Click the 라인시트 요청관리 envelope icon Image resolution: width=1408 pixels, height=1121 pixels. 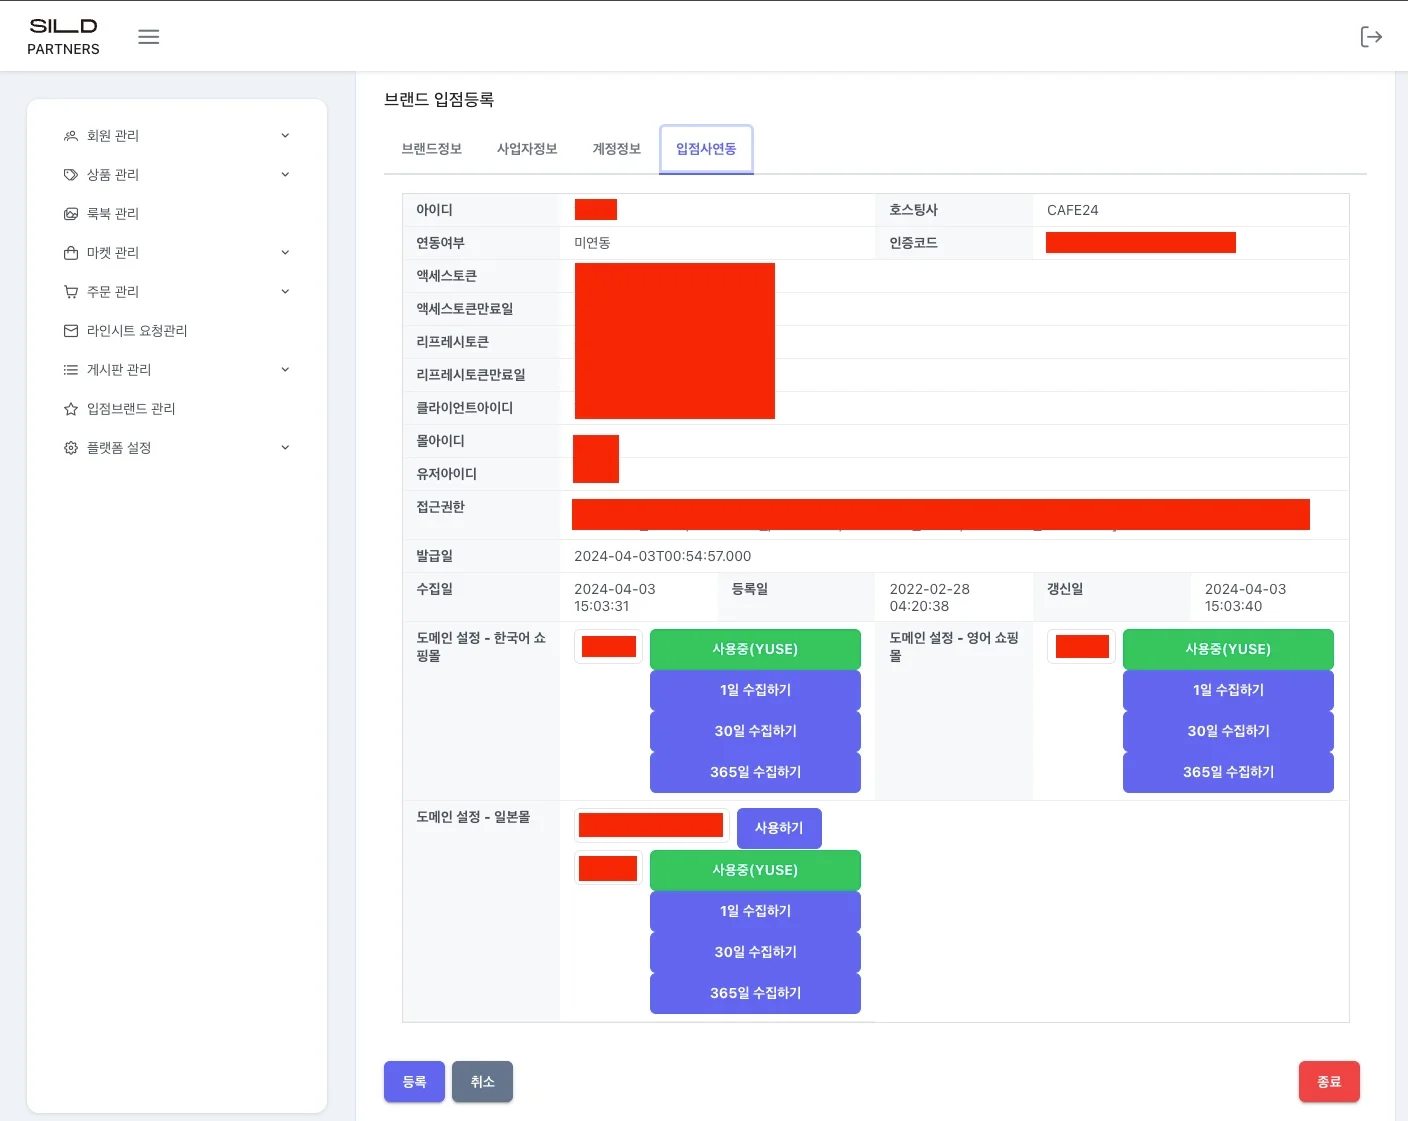(71, 331)
